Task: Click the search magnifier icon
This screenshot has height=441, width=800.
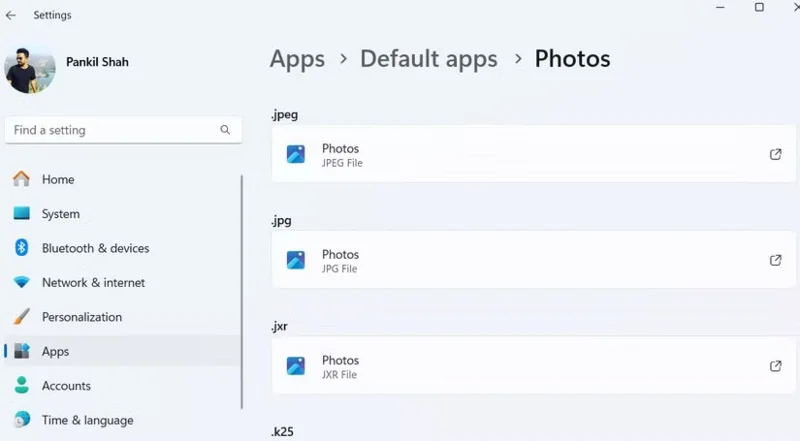Action: [x=225, y=130]
